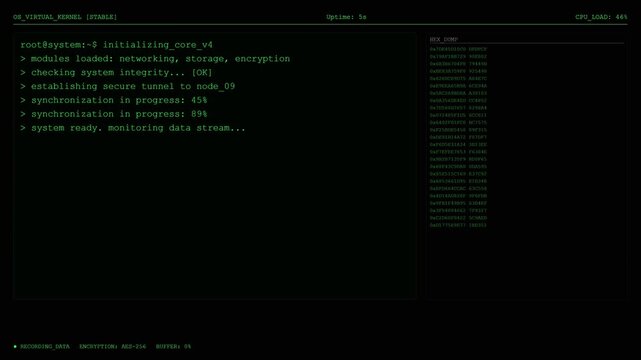Click 'synchronization in progress: 45%' line

[114, 101]
